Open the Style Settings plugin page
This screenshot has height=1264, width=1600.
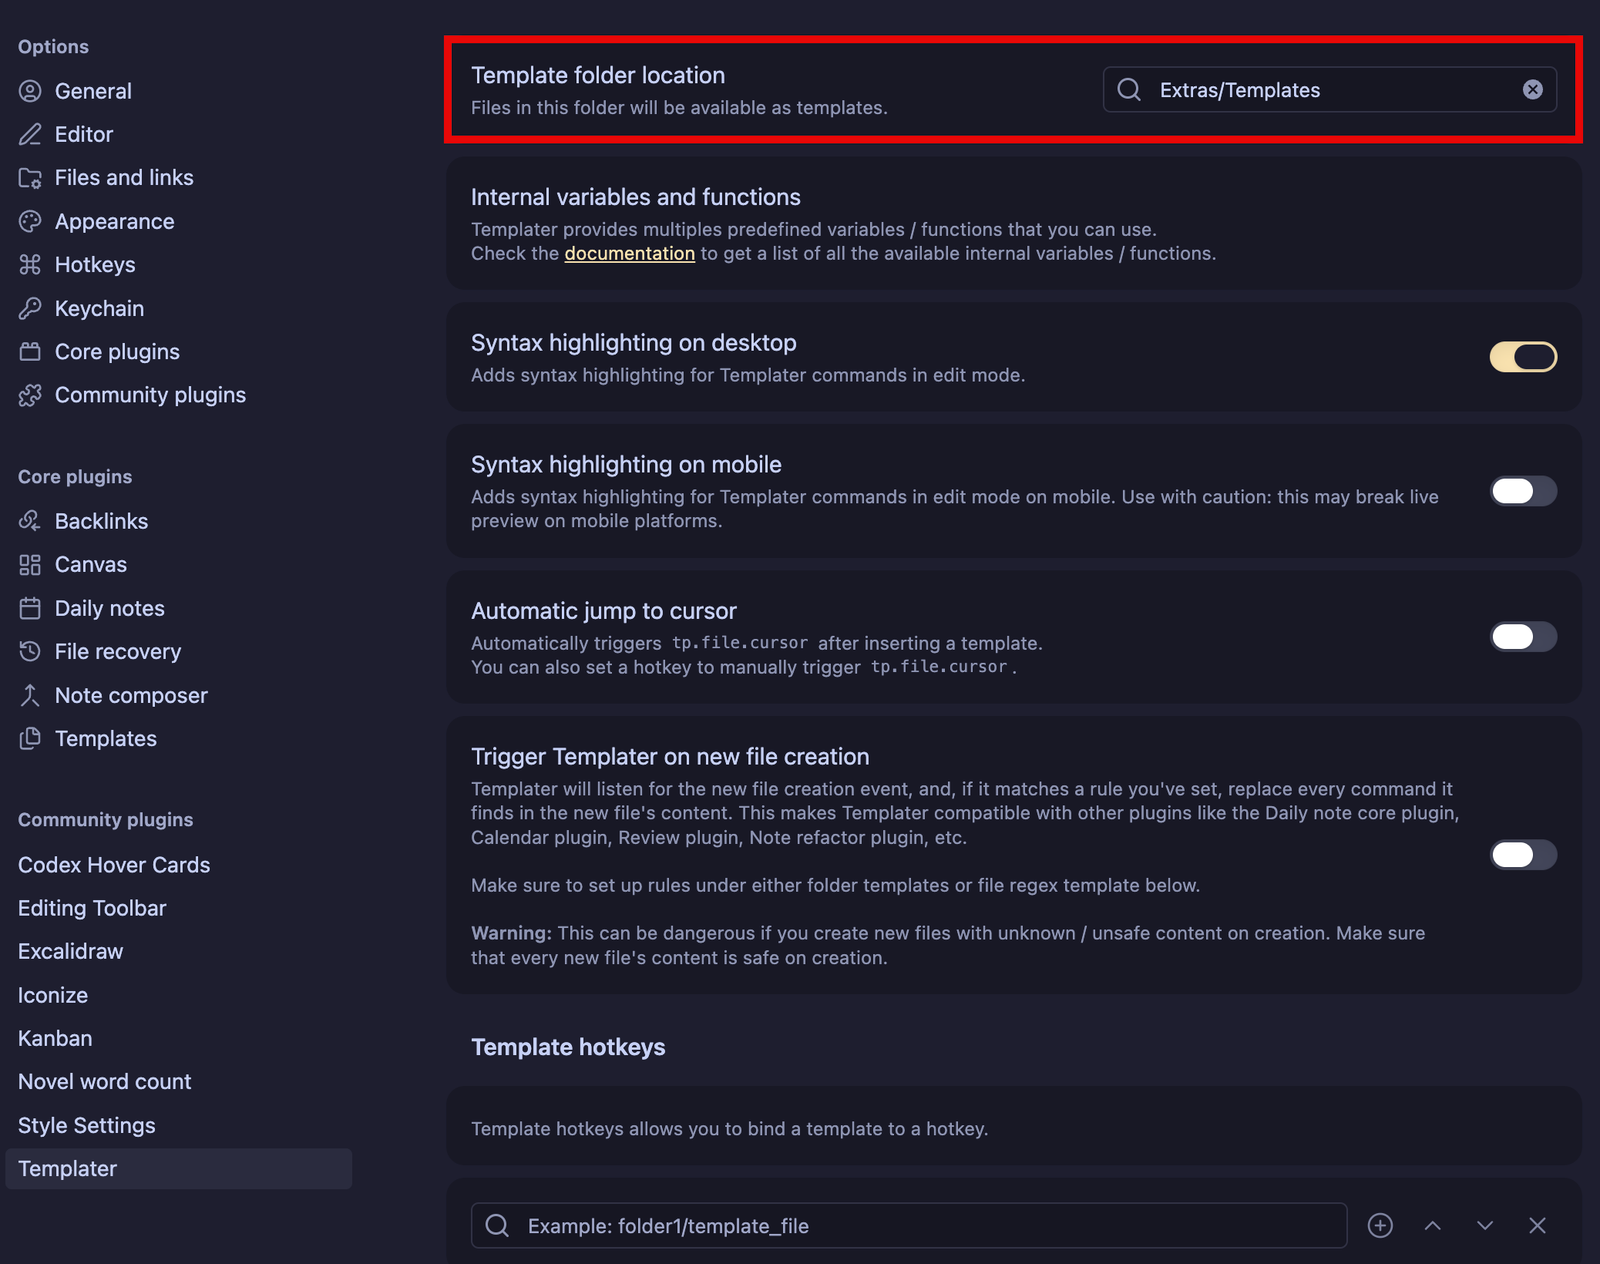[86, 1125]
